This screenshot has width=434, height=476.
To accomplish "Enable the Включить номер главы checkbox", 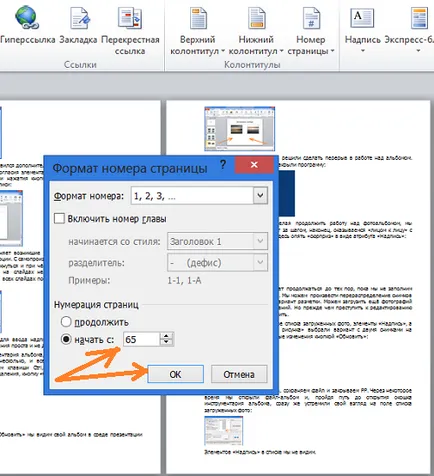I will click(59, 219).
